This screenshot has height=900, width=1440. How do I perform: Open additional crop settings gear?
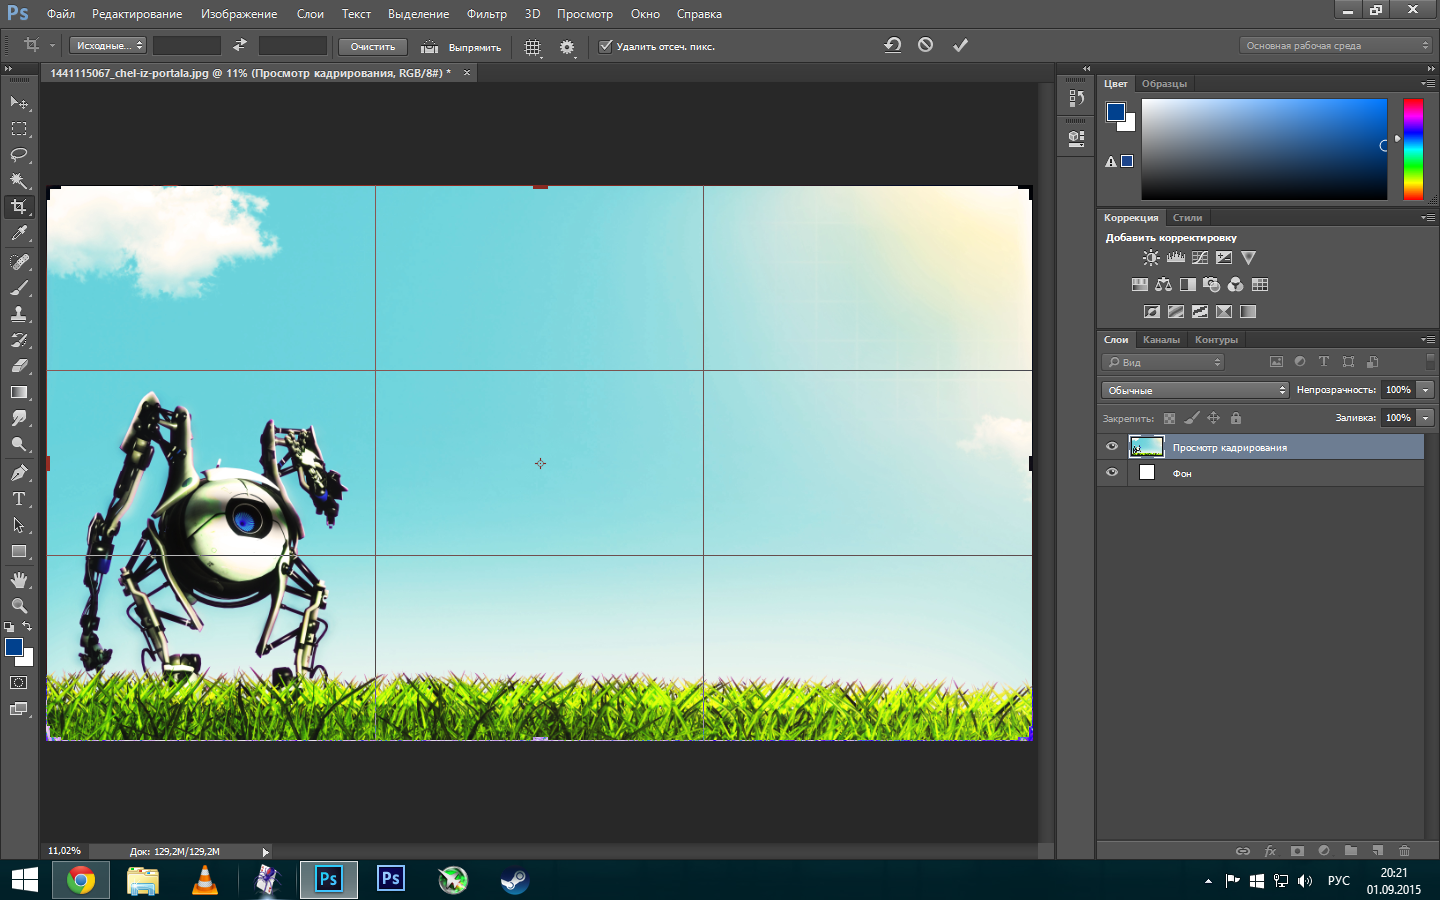[x=567, y=47]
